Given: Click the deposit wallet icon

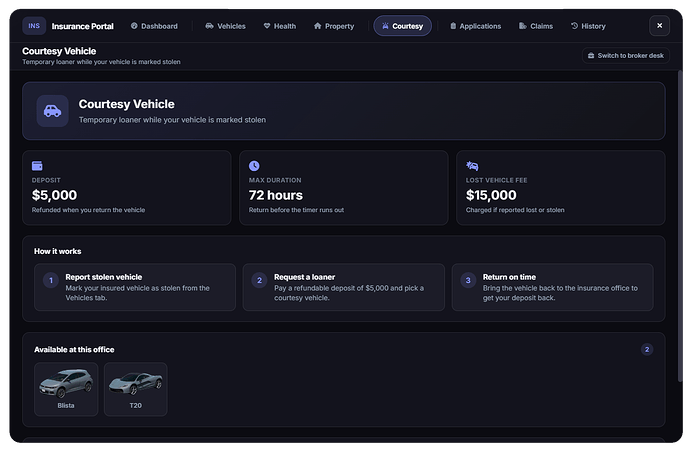Looking at the screenshot, I should pos(37,166).
